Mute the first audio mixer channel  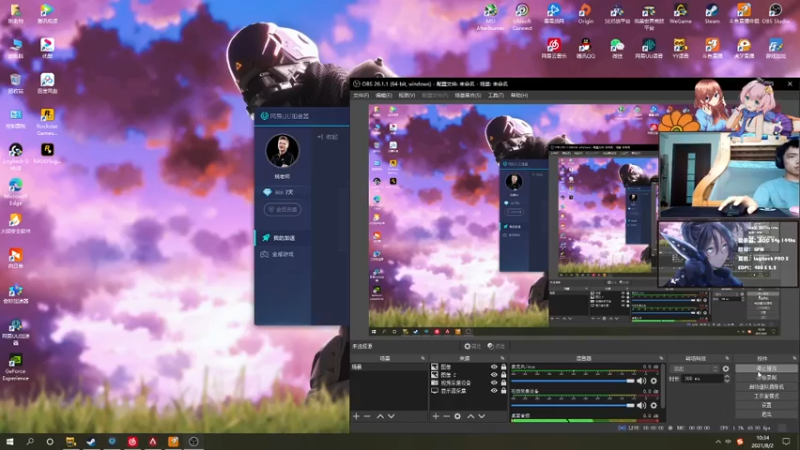point(641,381)
